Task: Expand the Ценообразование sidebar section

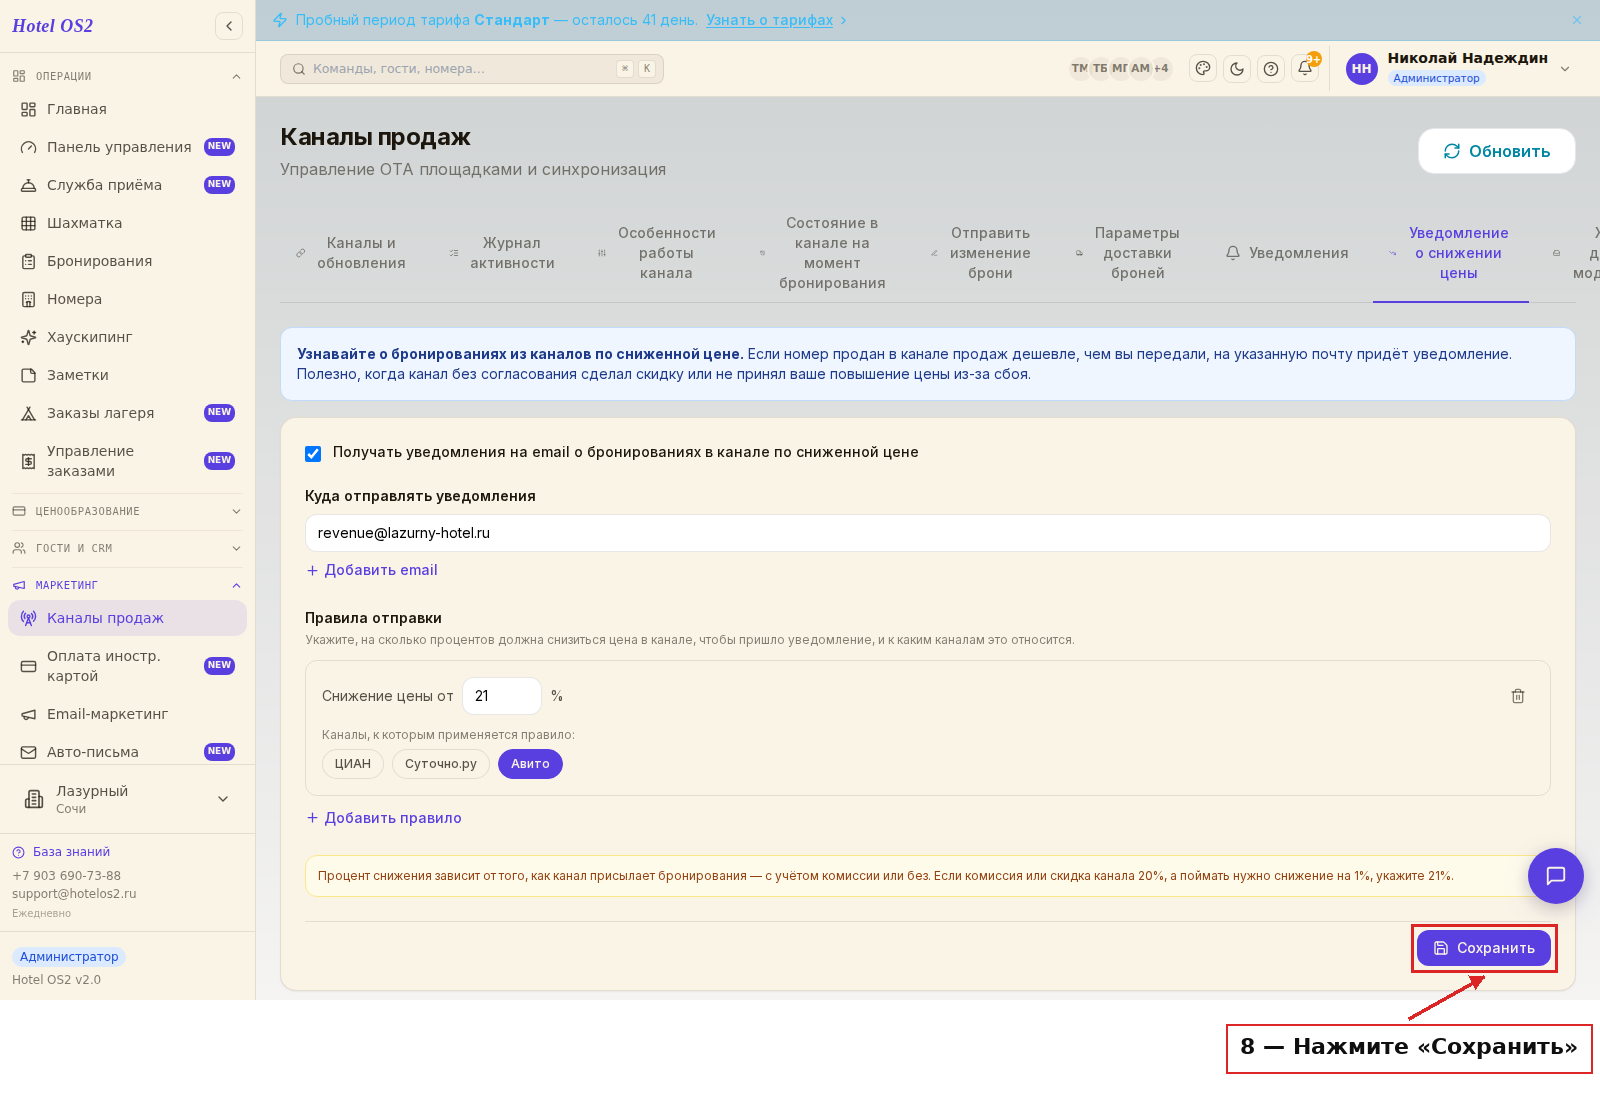Action: pyautogui.click(x=127, y=511)
